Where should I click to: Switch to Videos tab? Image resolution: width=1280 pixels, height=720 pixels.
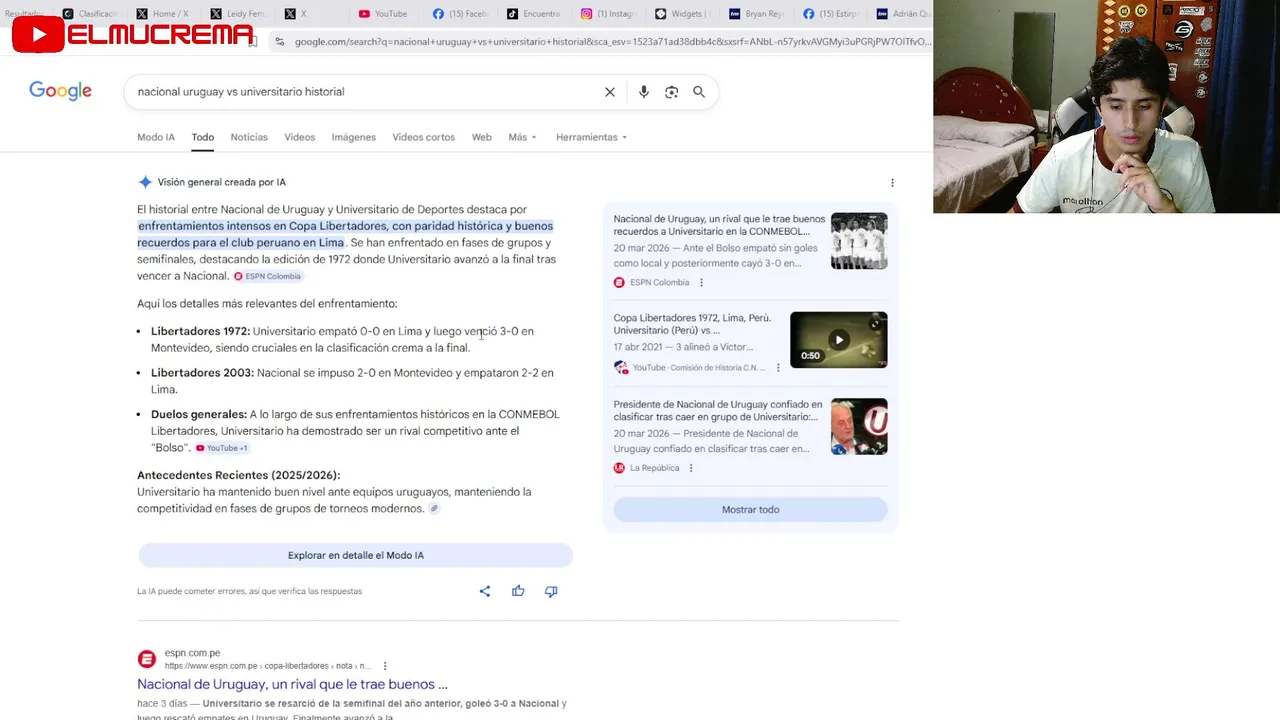[299, 137]
